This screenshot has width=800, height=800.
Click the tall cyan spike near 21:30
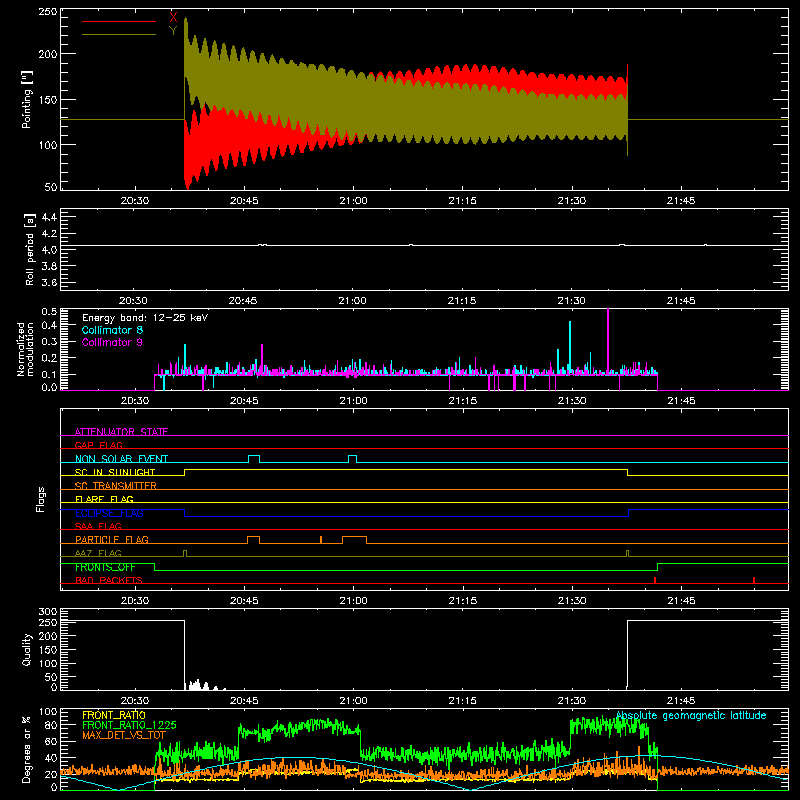click(570, 347)
